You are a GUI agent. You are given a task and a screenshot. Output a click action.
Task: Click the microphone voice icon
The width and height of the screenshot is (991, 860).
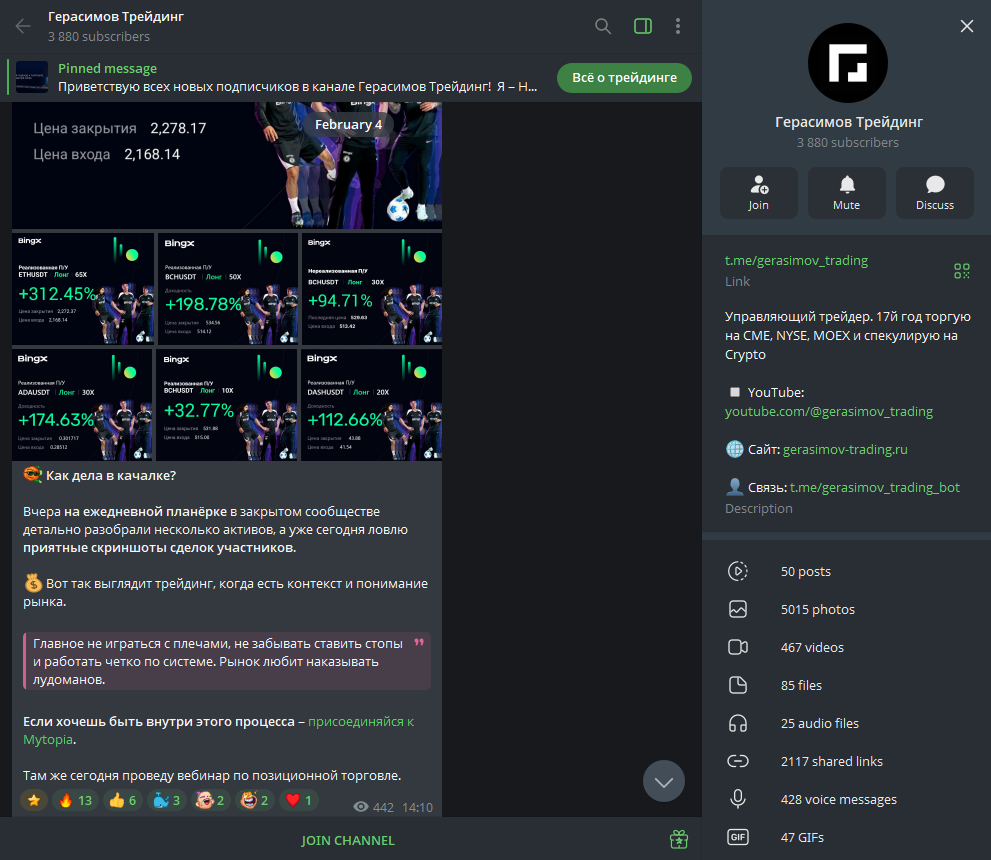coord(738,799)
